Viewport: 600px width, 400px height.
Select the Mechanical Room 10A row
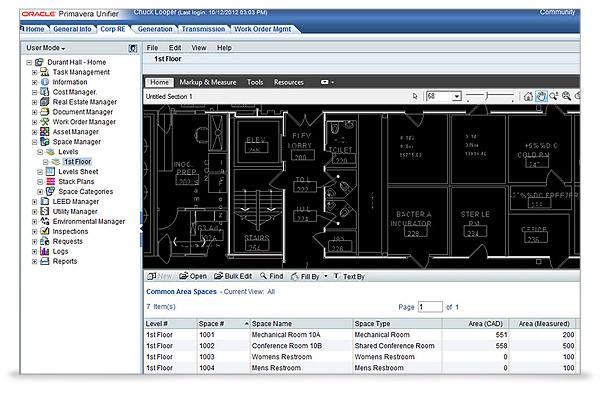click(360, 335)
